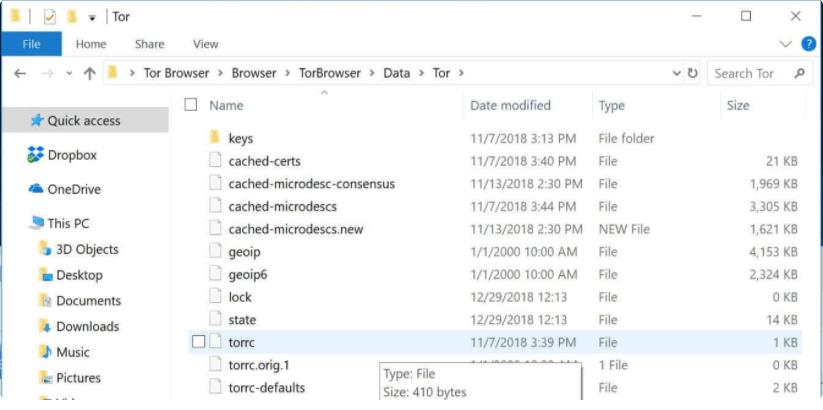Click the Up one level arrow
Viewport: 823px width, 410px height.
(x=90, y=73)
